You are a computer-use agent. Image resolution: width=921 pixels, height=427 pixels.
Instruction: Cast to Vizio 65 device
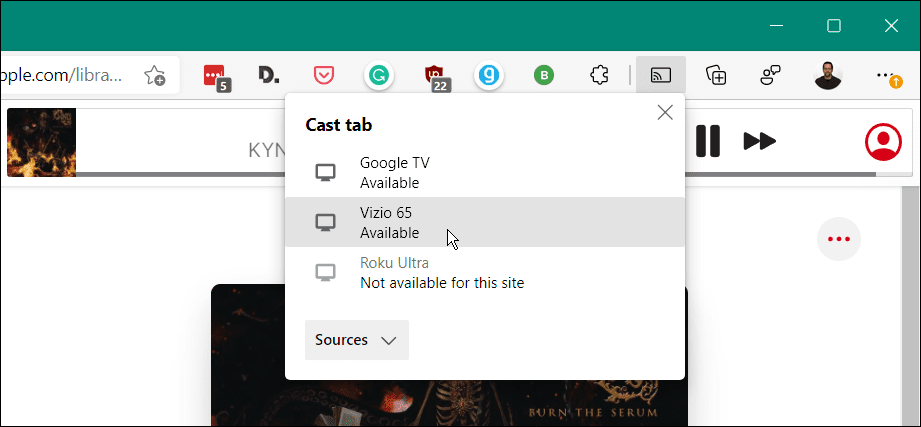[x=485, y=222]
